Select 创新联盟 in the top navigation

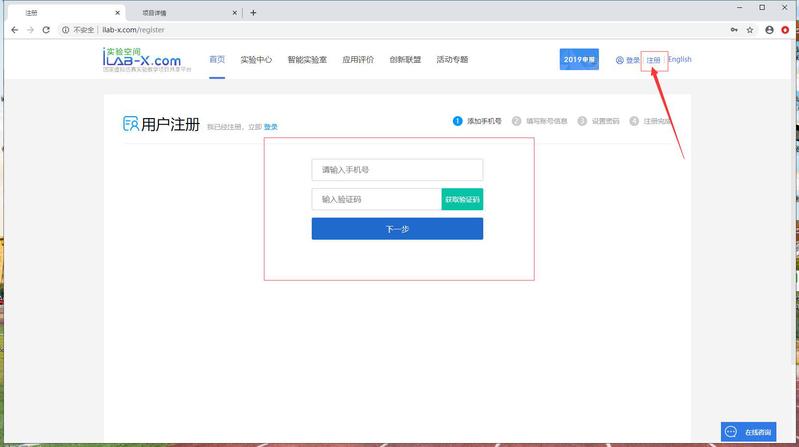(x=405, y=60)
